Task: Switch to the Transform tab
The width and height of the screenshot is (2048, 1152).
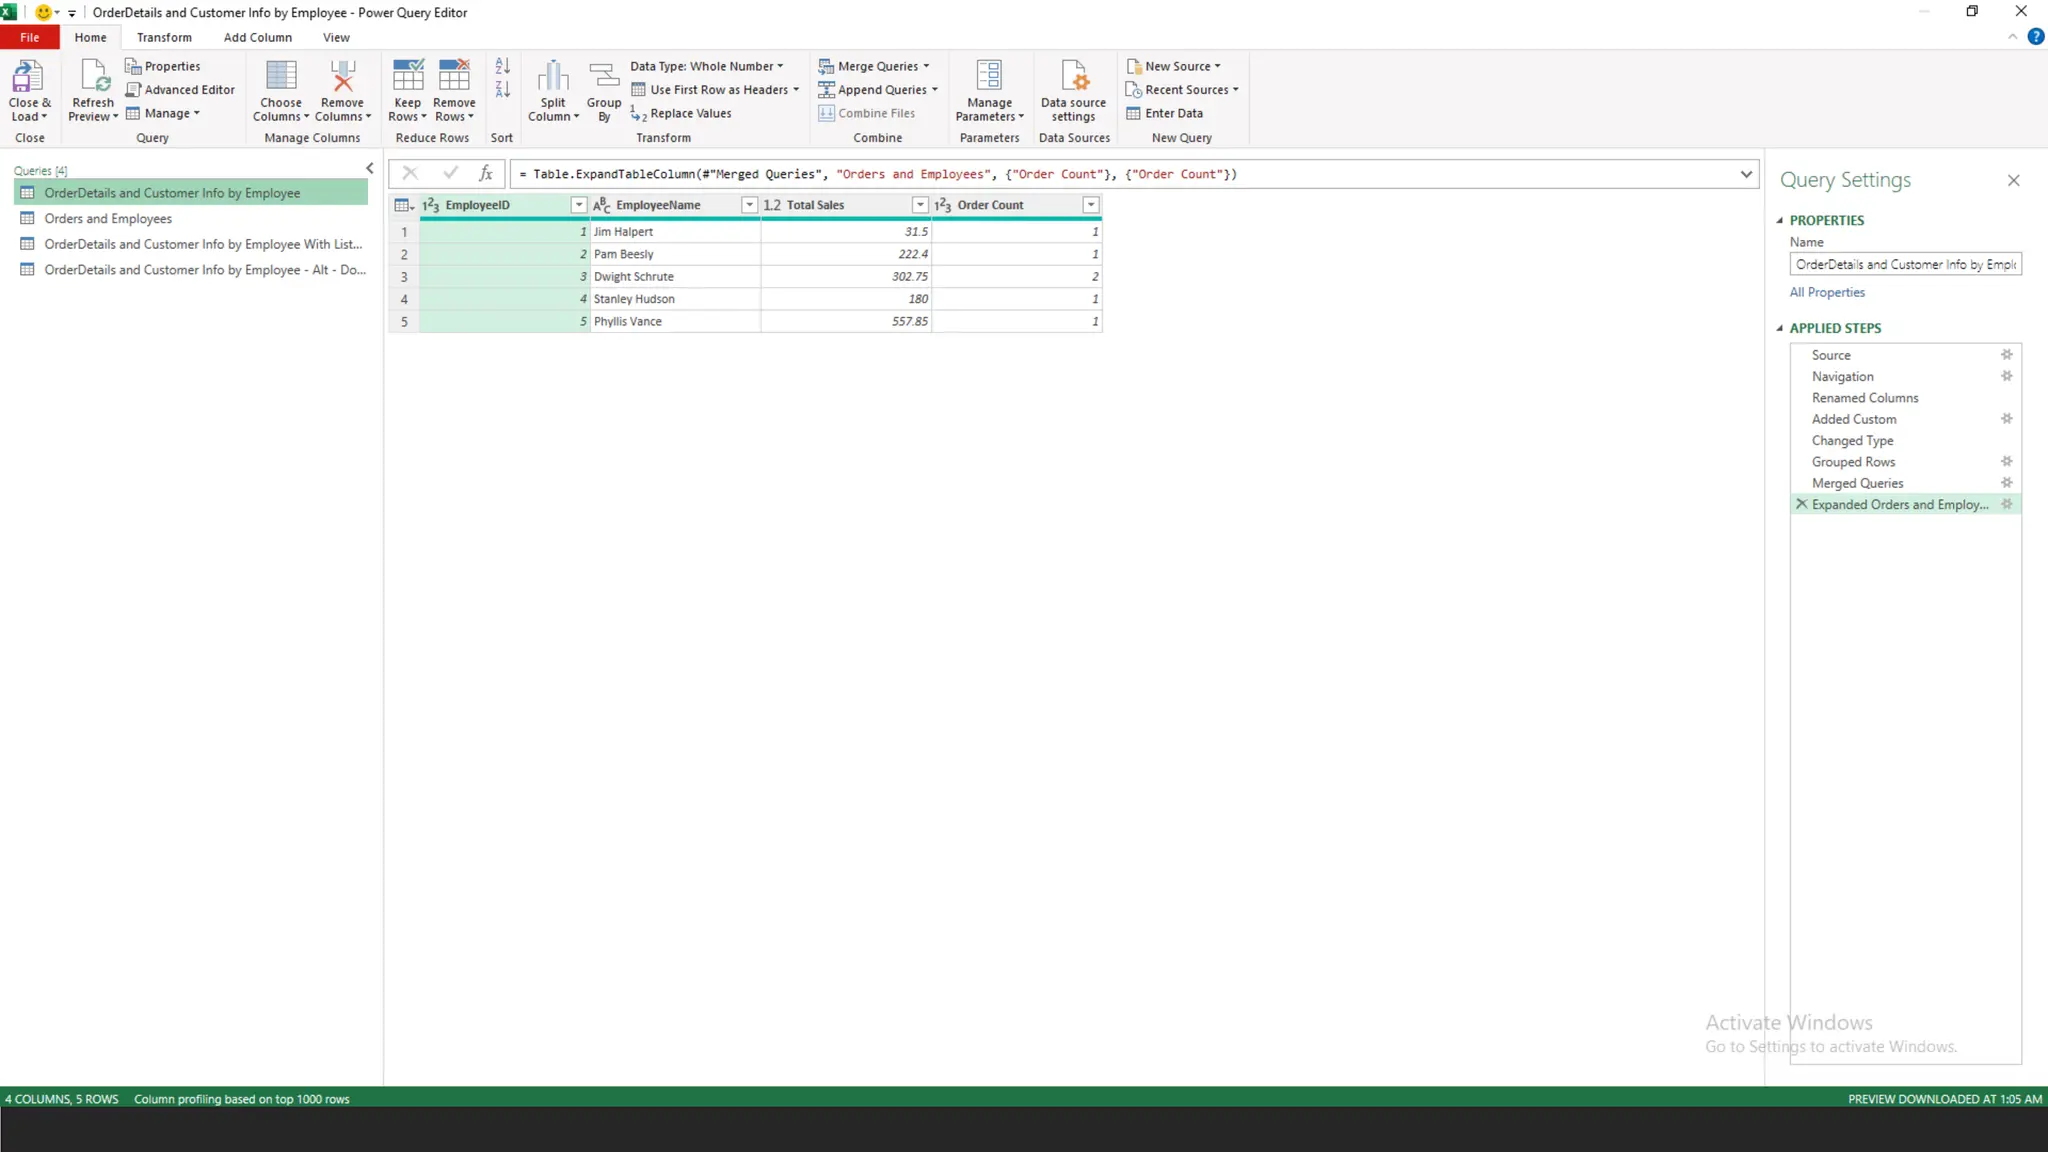Action: 164,38
